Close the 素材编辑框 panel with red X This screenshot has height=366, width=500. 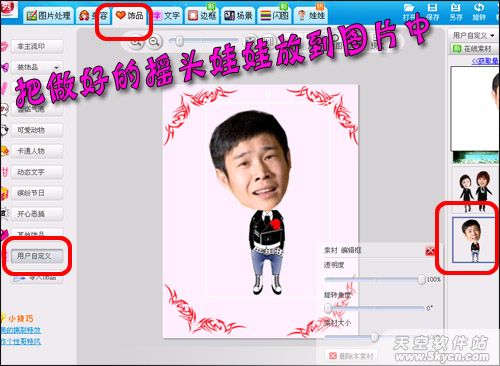tap(430, 251)
